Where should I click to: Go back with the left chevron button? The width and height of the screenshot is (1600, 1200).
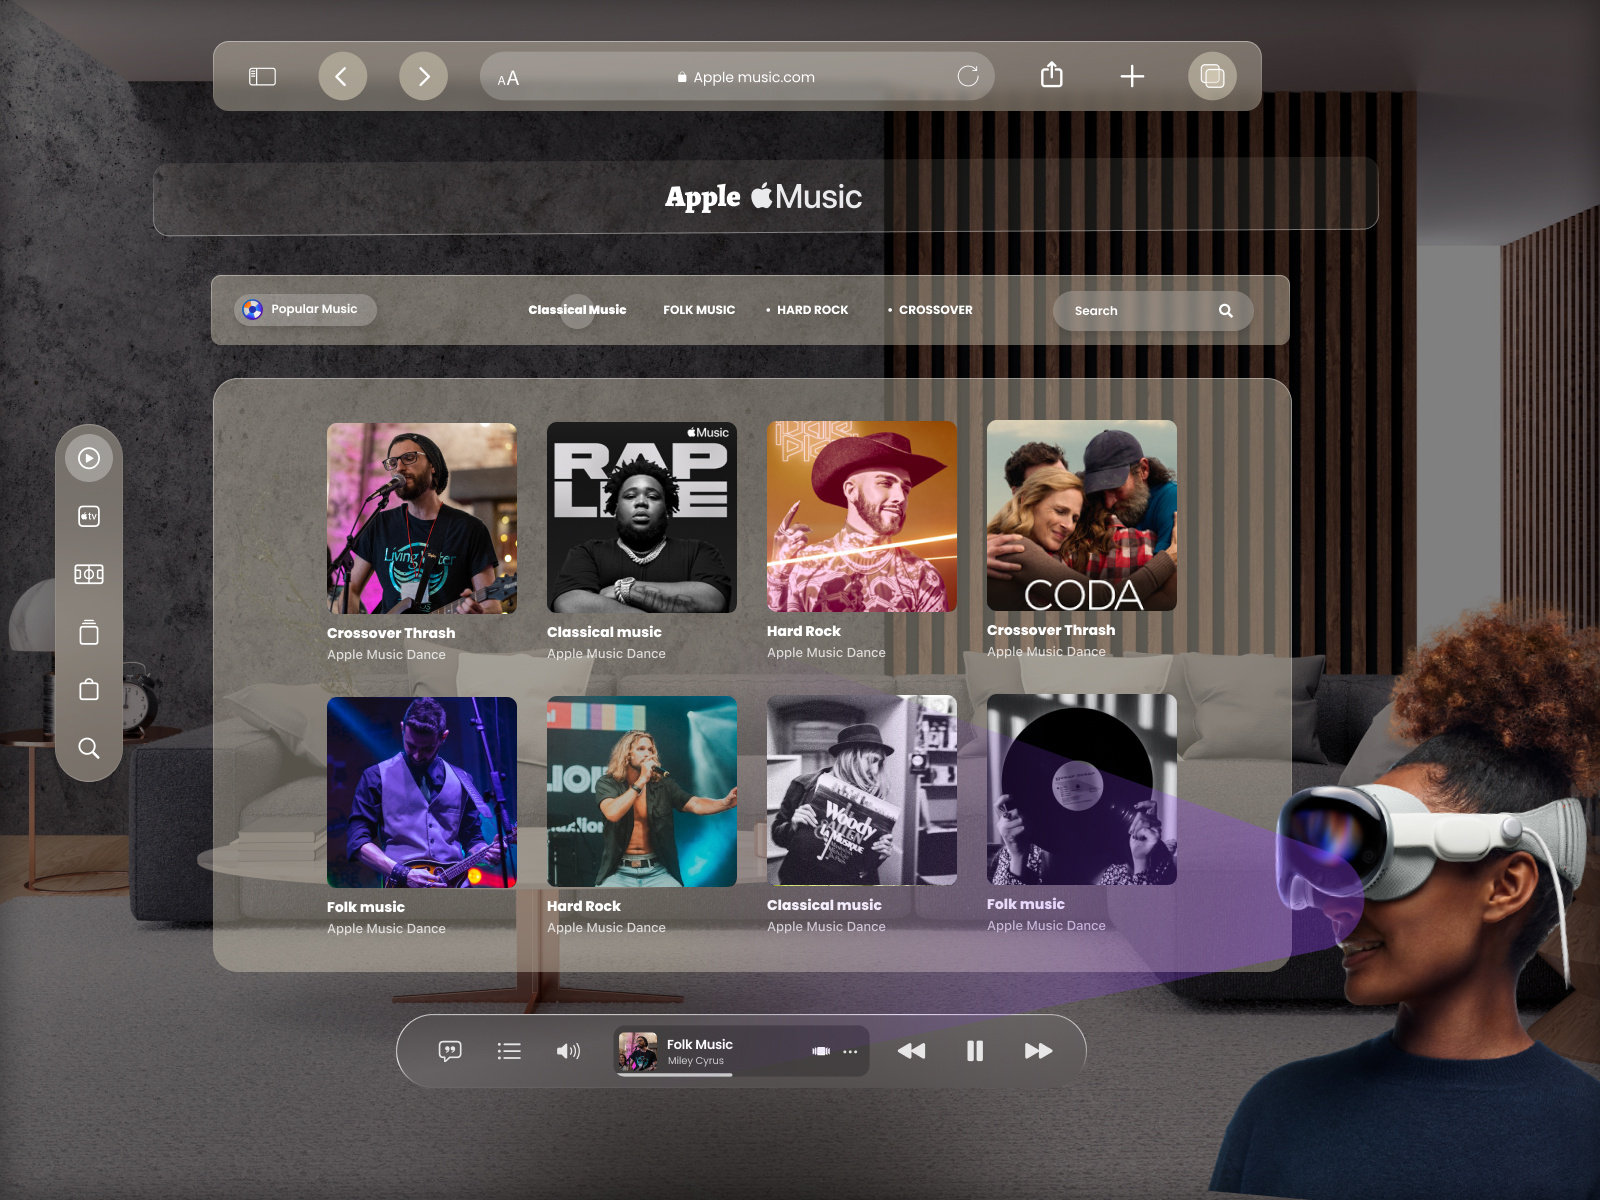tap(342, 76)
